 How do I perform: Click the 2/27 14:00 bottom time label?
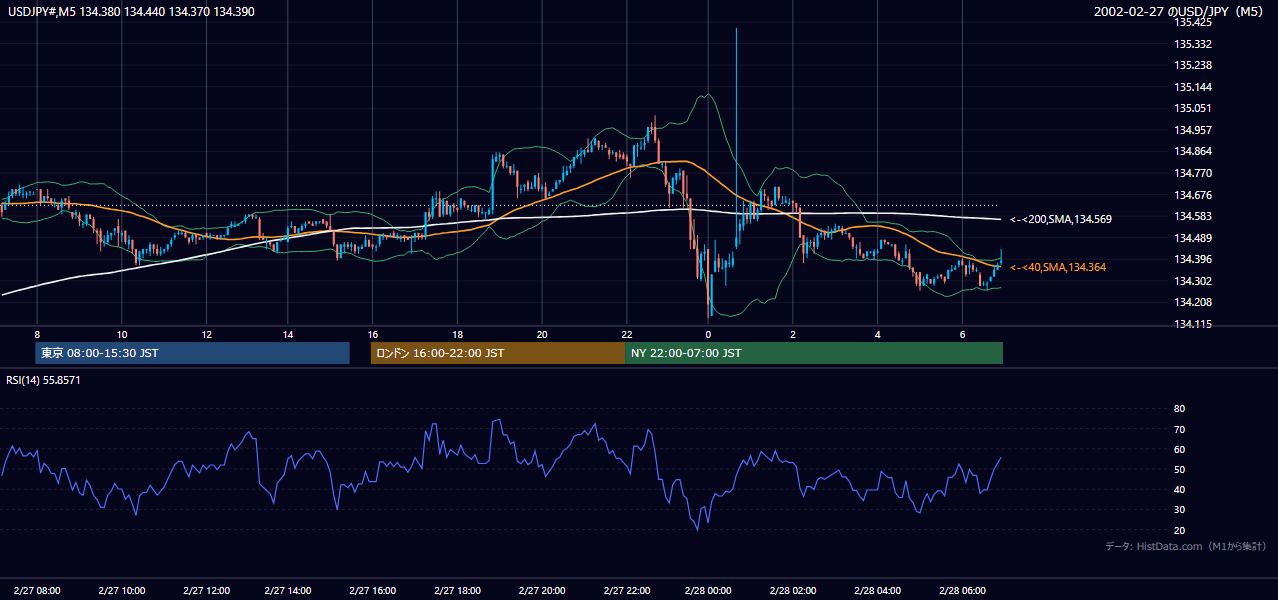289,590
